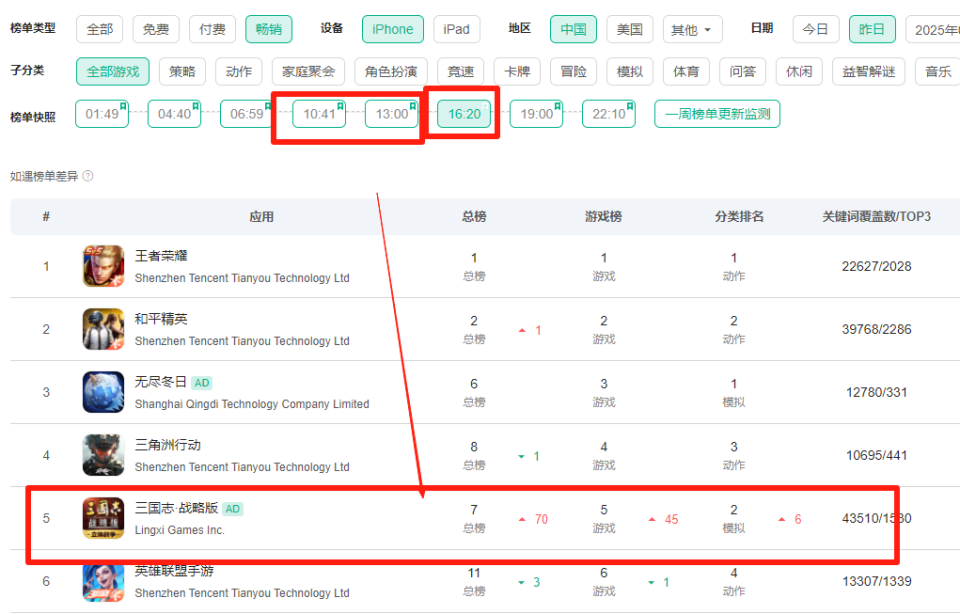Open the 英雄联盟手游 app title link
This screenshot has width=960, height=614.
click(174, 571)
